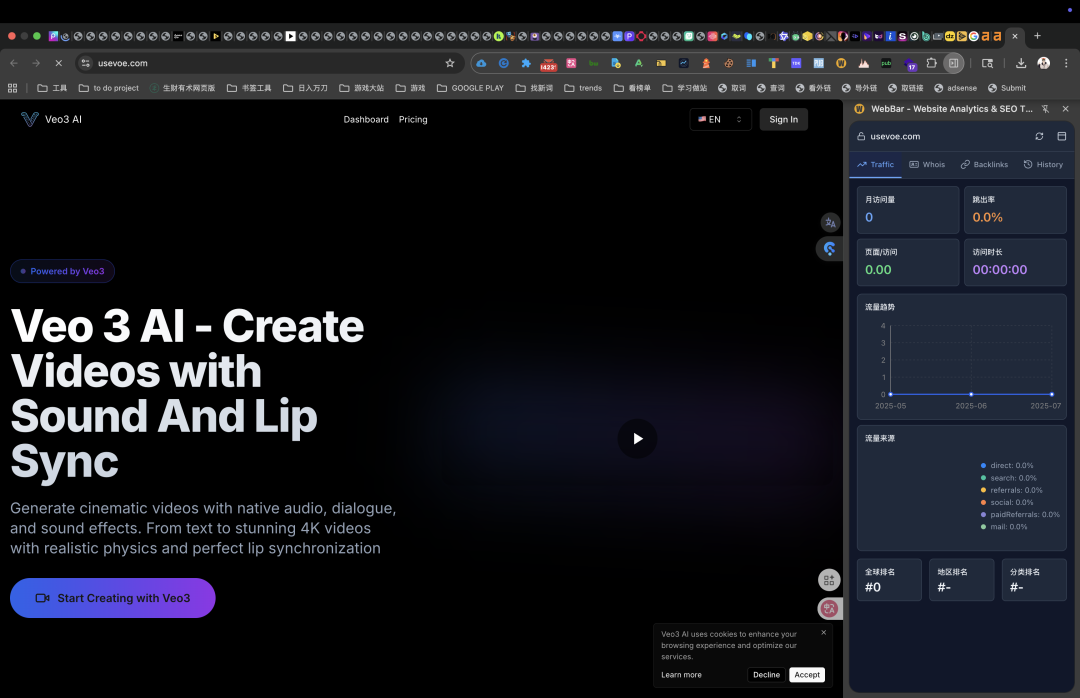Open the red 1423 badge extension
This screenshot has height=698, width=1080.
coord(548,64)
